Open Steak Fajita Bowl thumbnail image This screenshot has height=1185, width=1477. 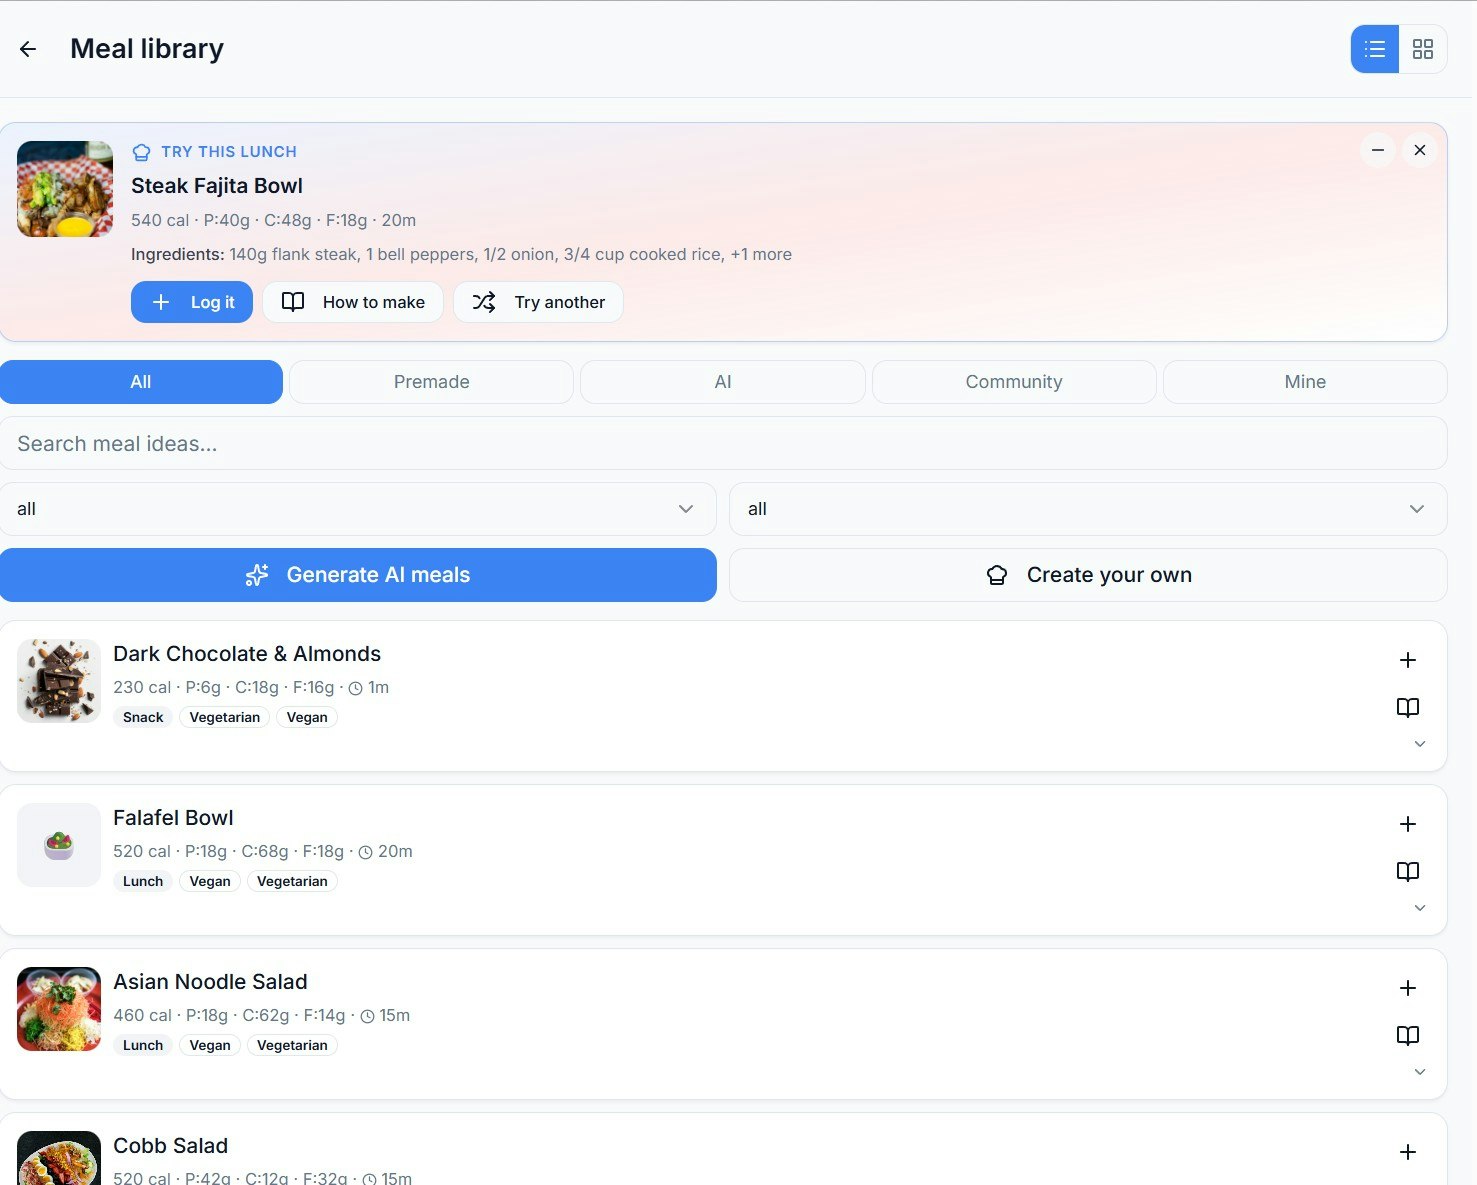coord(65,189)
